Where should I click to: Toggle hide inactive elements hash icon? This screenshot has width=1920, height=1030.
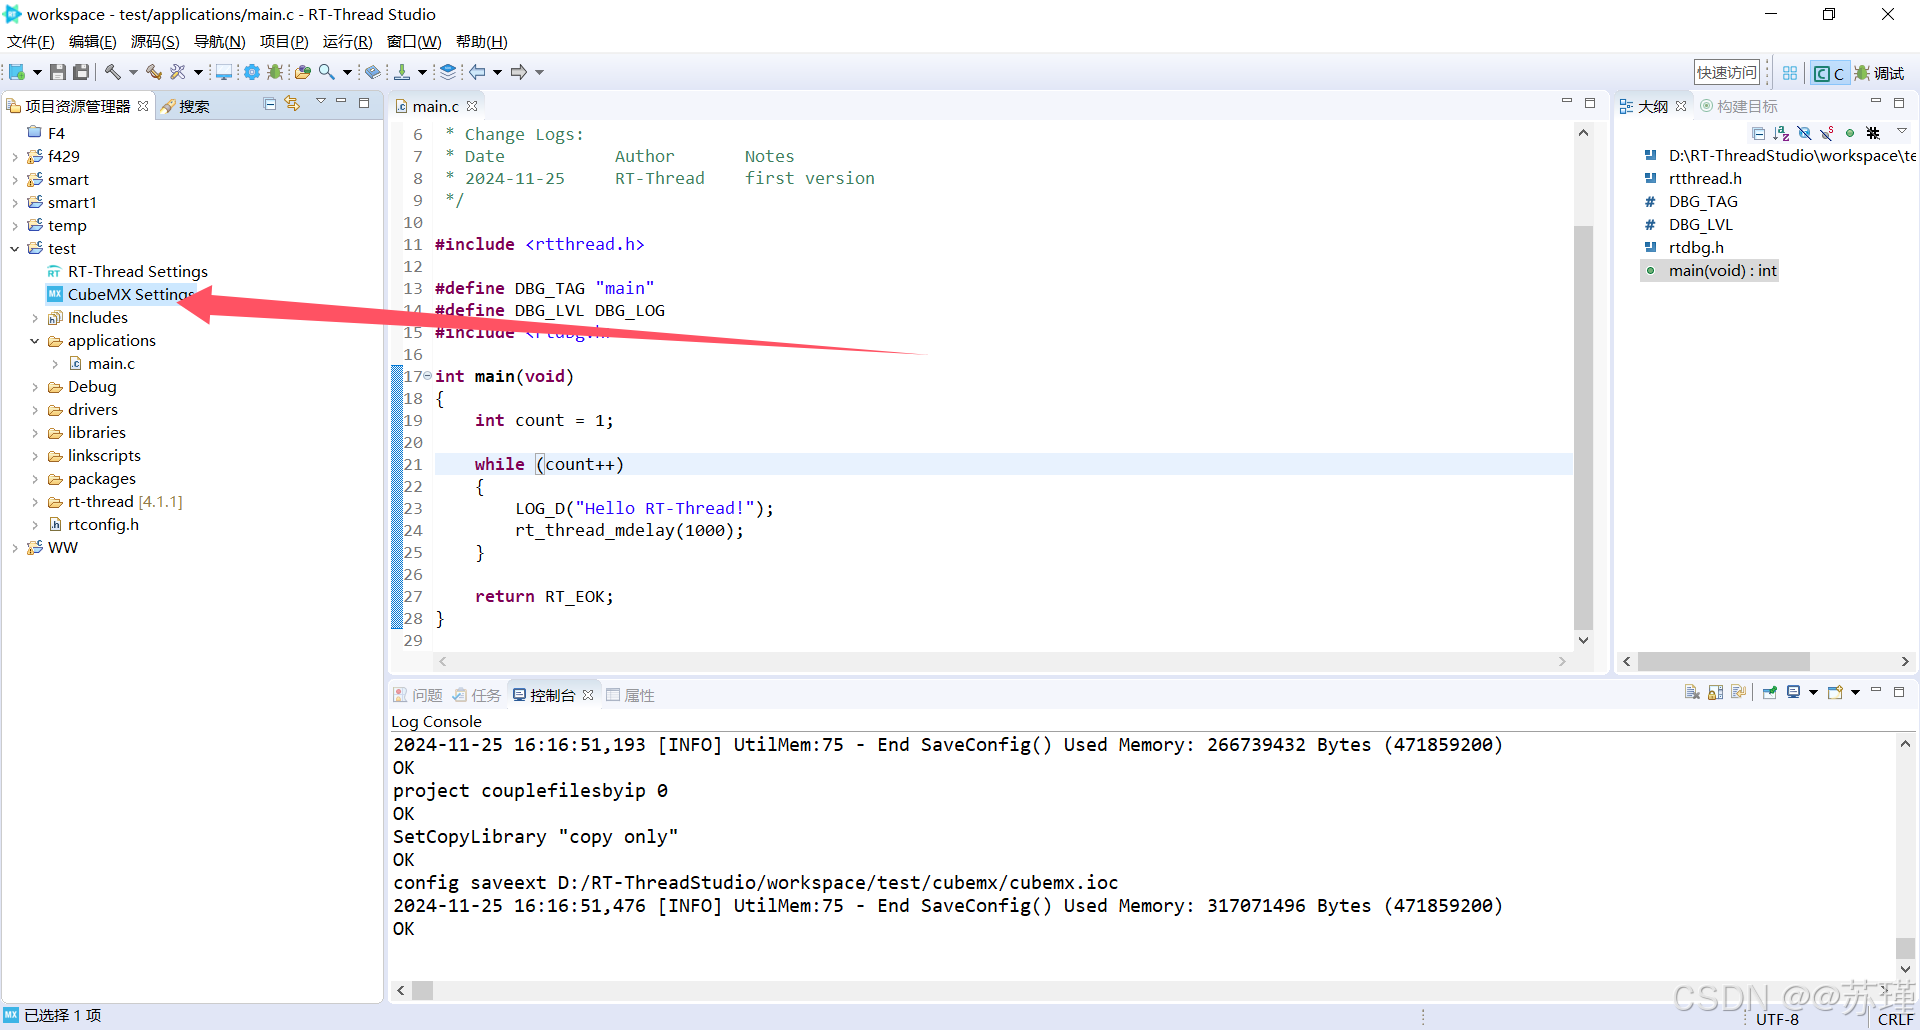(1873, 133)
